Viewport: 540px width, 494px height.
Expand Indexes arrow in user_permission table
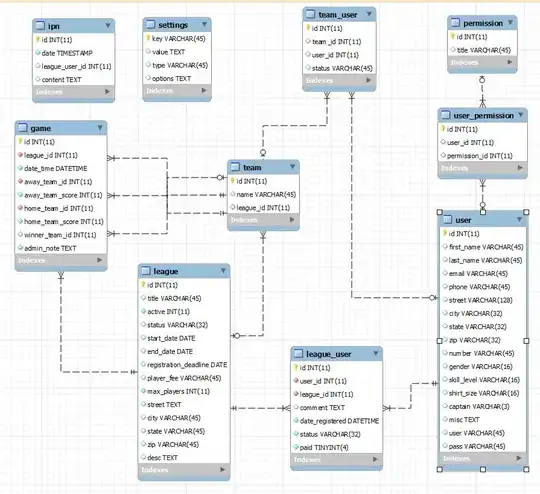point(520,168)
